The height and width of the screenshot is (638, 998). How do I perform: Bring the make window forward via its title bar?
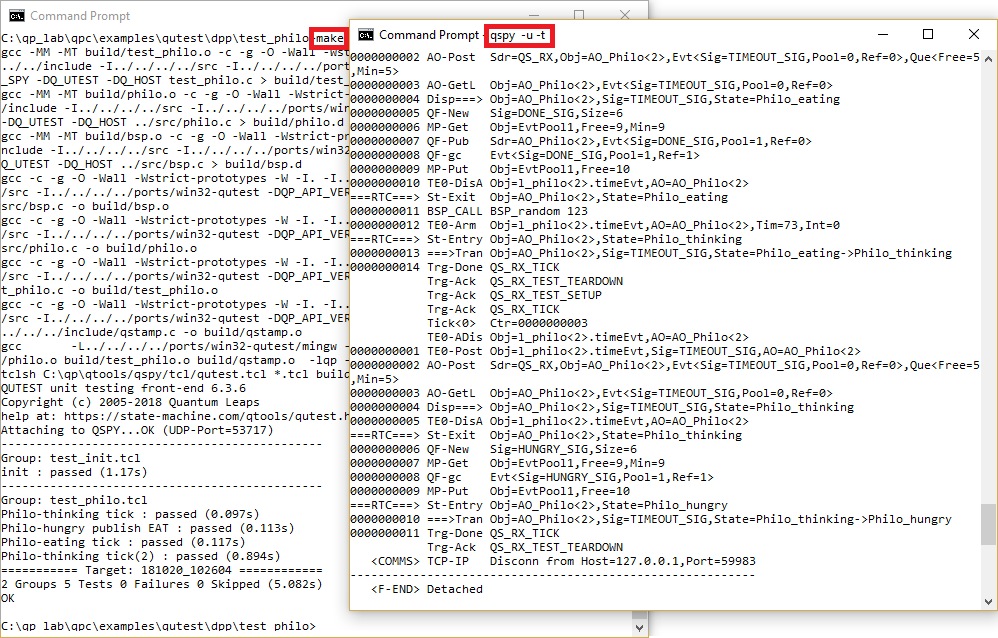[x=200, y=15]
